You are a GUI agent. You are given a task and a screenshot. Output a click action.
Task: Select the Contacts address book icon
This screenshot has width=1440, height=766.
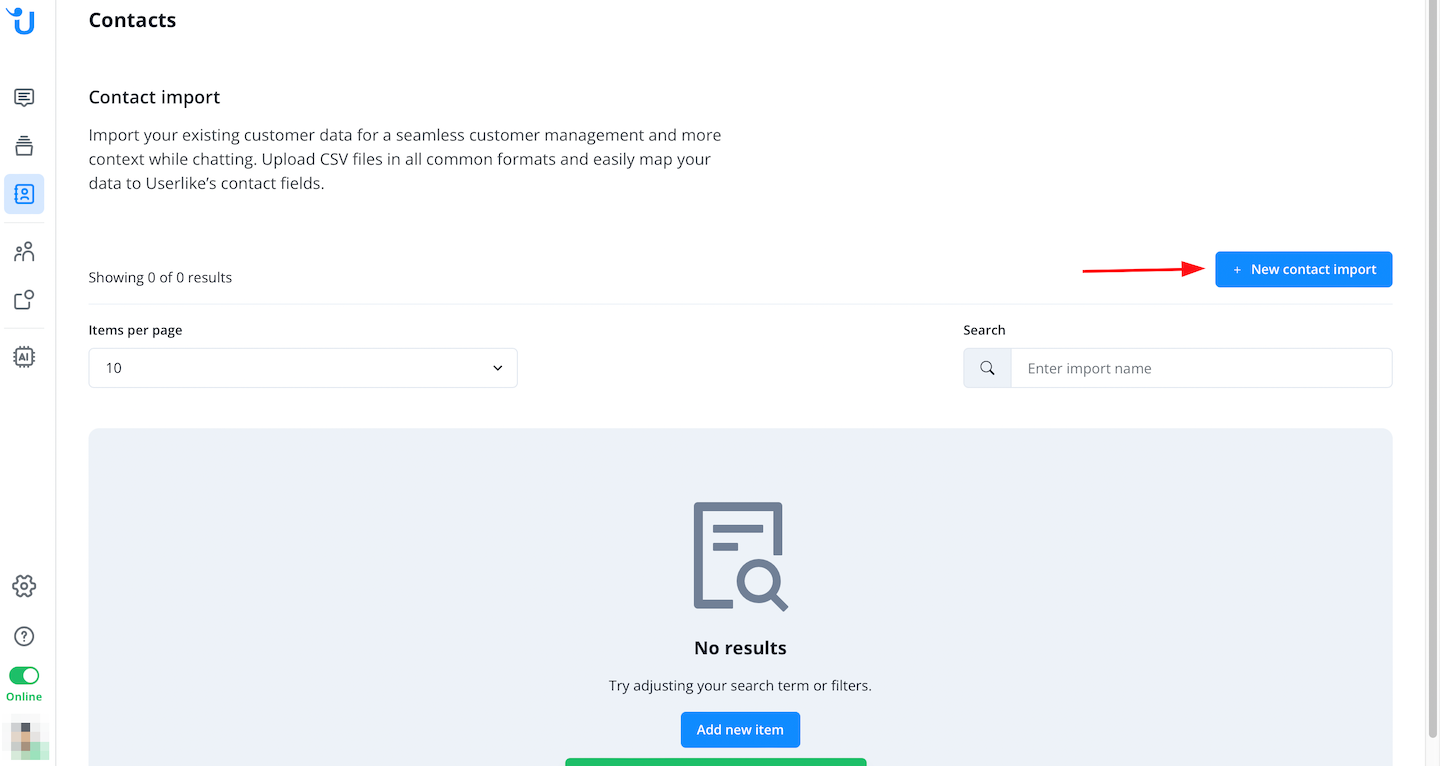click(x=24, y=194)
